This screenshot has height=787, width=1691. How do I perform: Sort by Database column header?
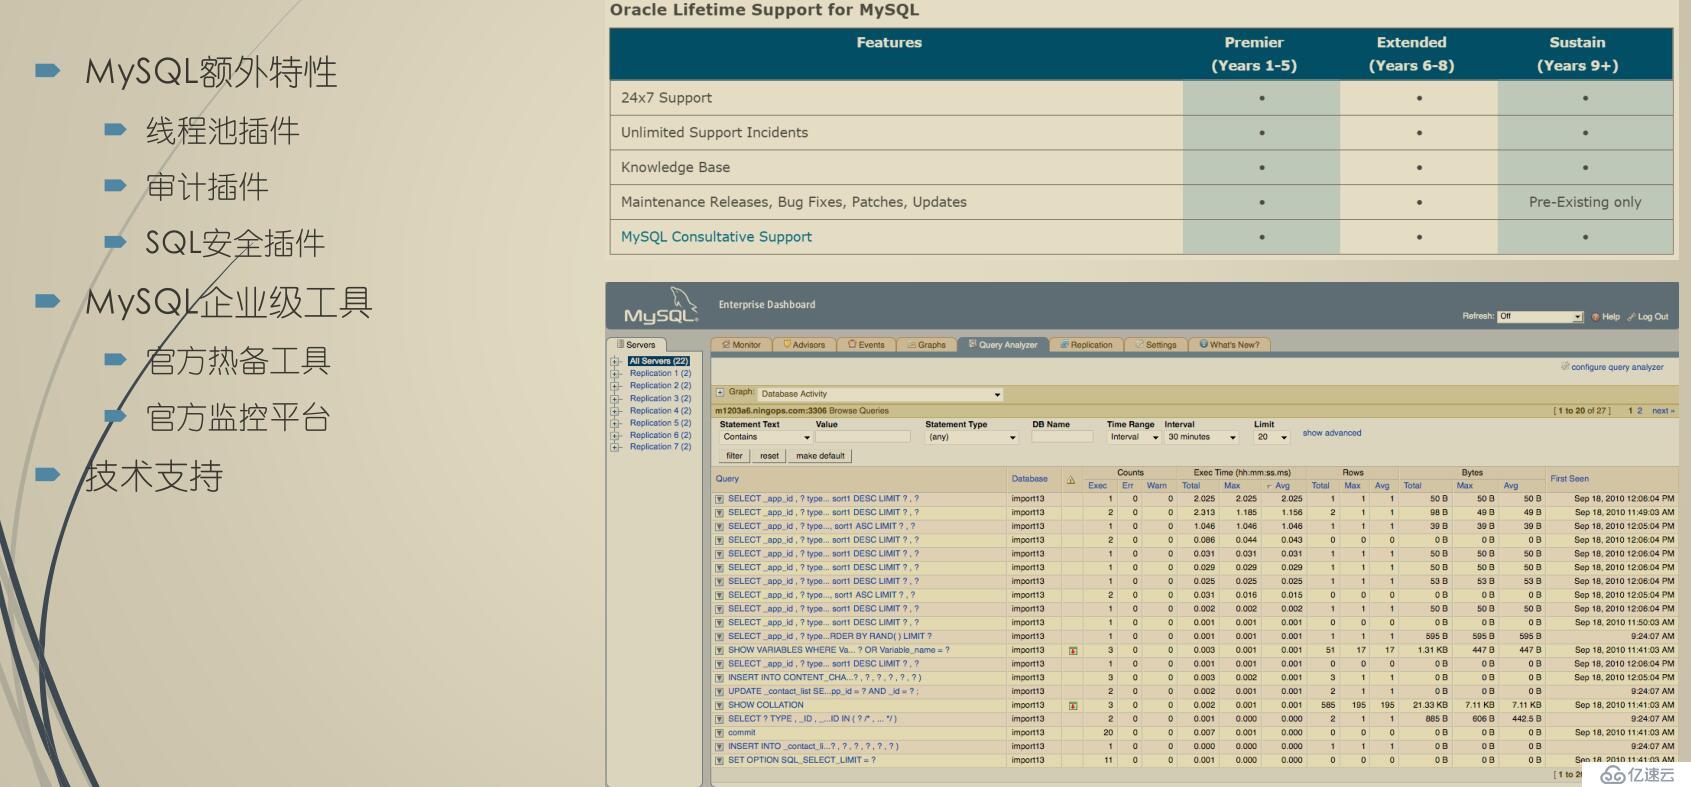click(1029, 479)
